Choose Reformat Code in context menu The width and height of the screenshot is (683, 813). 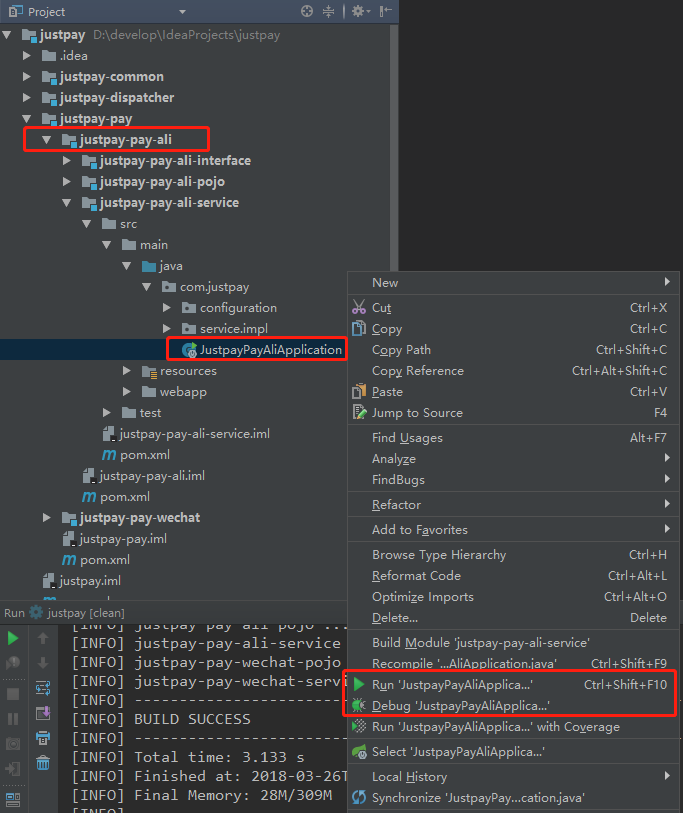(x=513, y=576)
